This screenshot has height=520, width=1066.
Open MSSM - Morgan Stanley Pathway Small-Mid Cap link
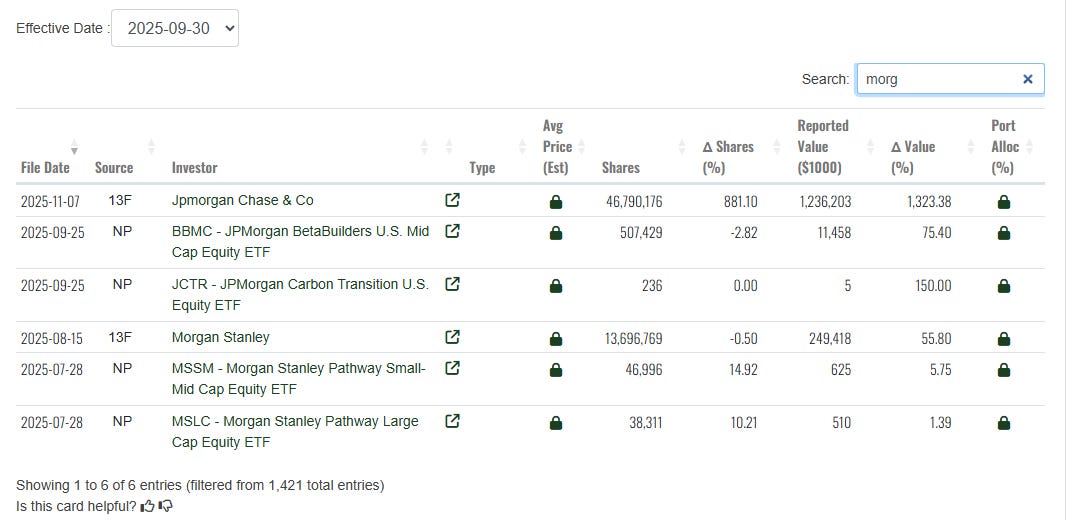pos(298,379)
